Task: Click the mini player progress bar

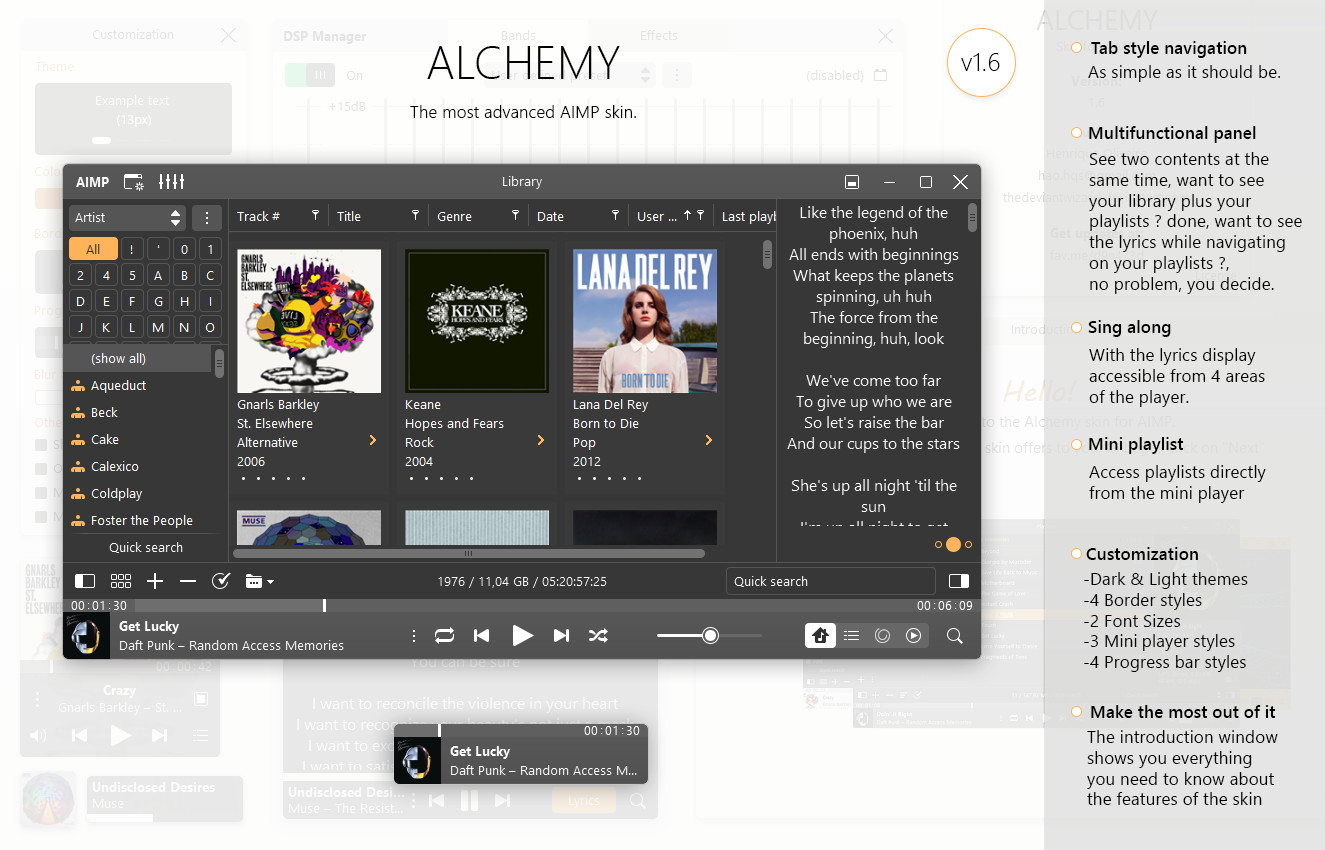Action: point(520,729)
